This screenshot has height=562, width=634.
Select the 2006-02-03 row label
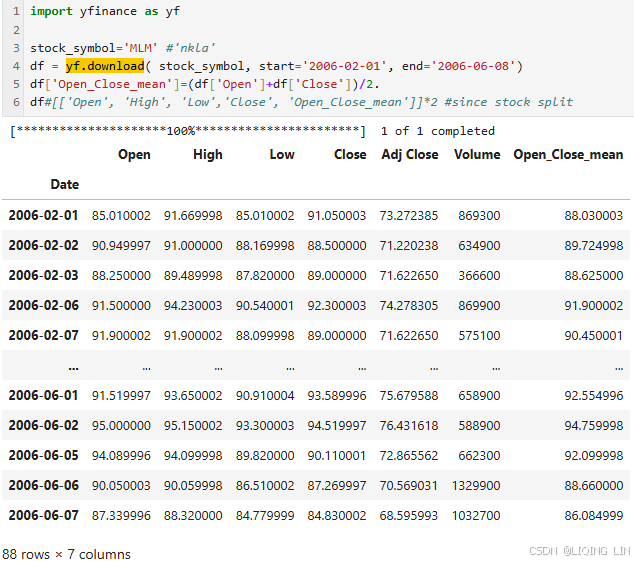pyautogui.click(x=43, y=275)
